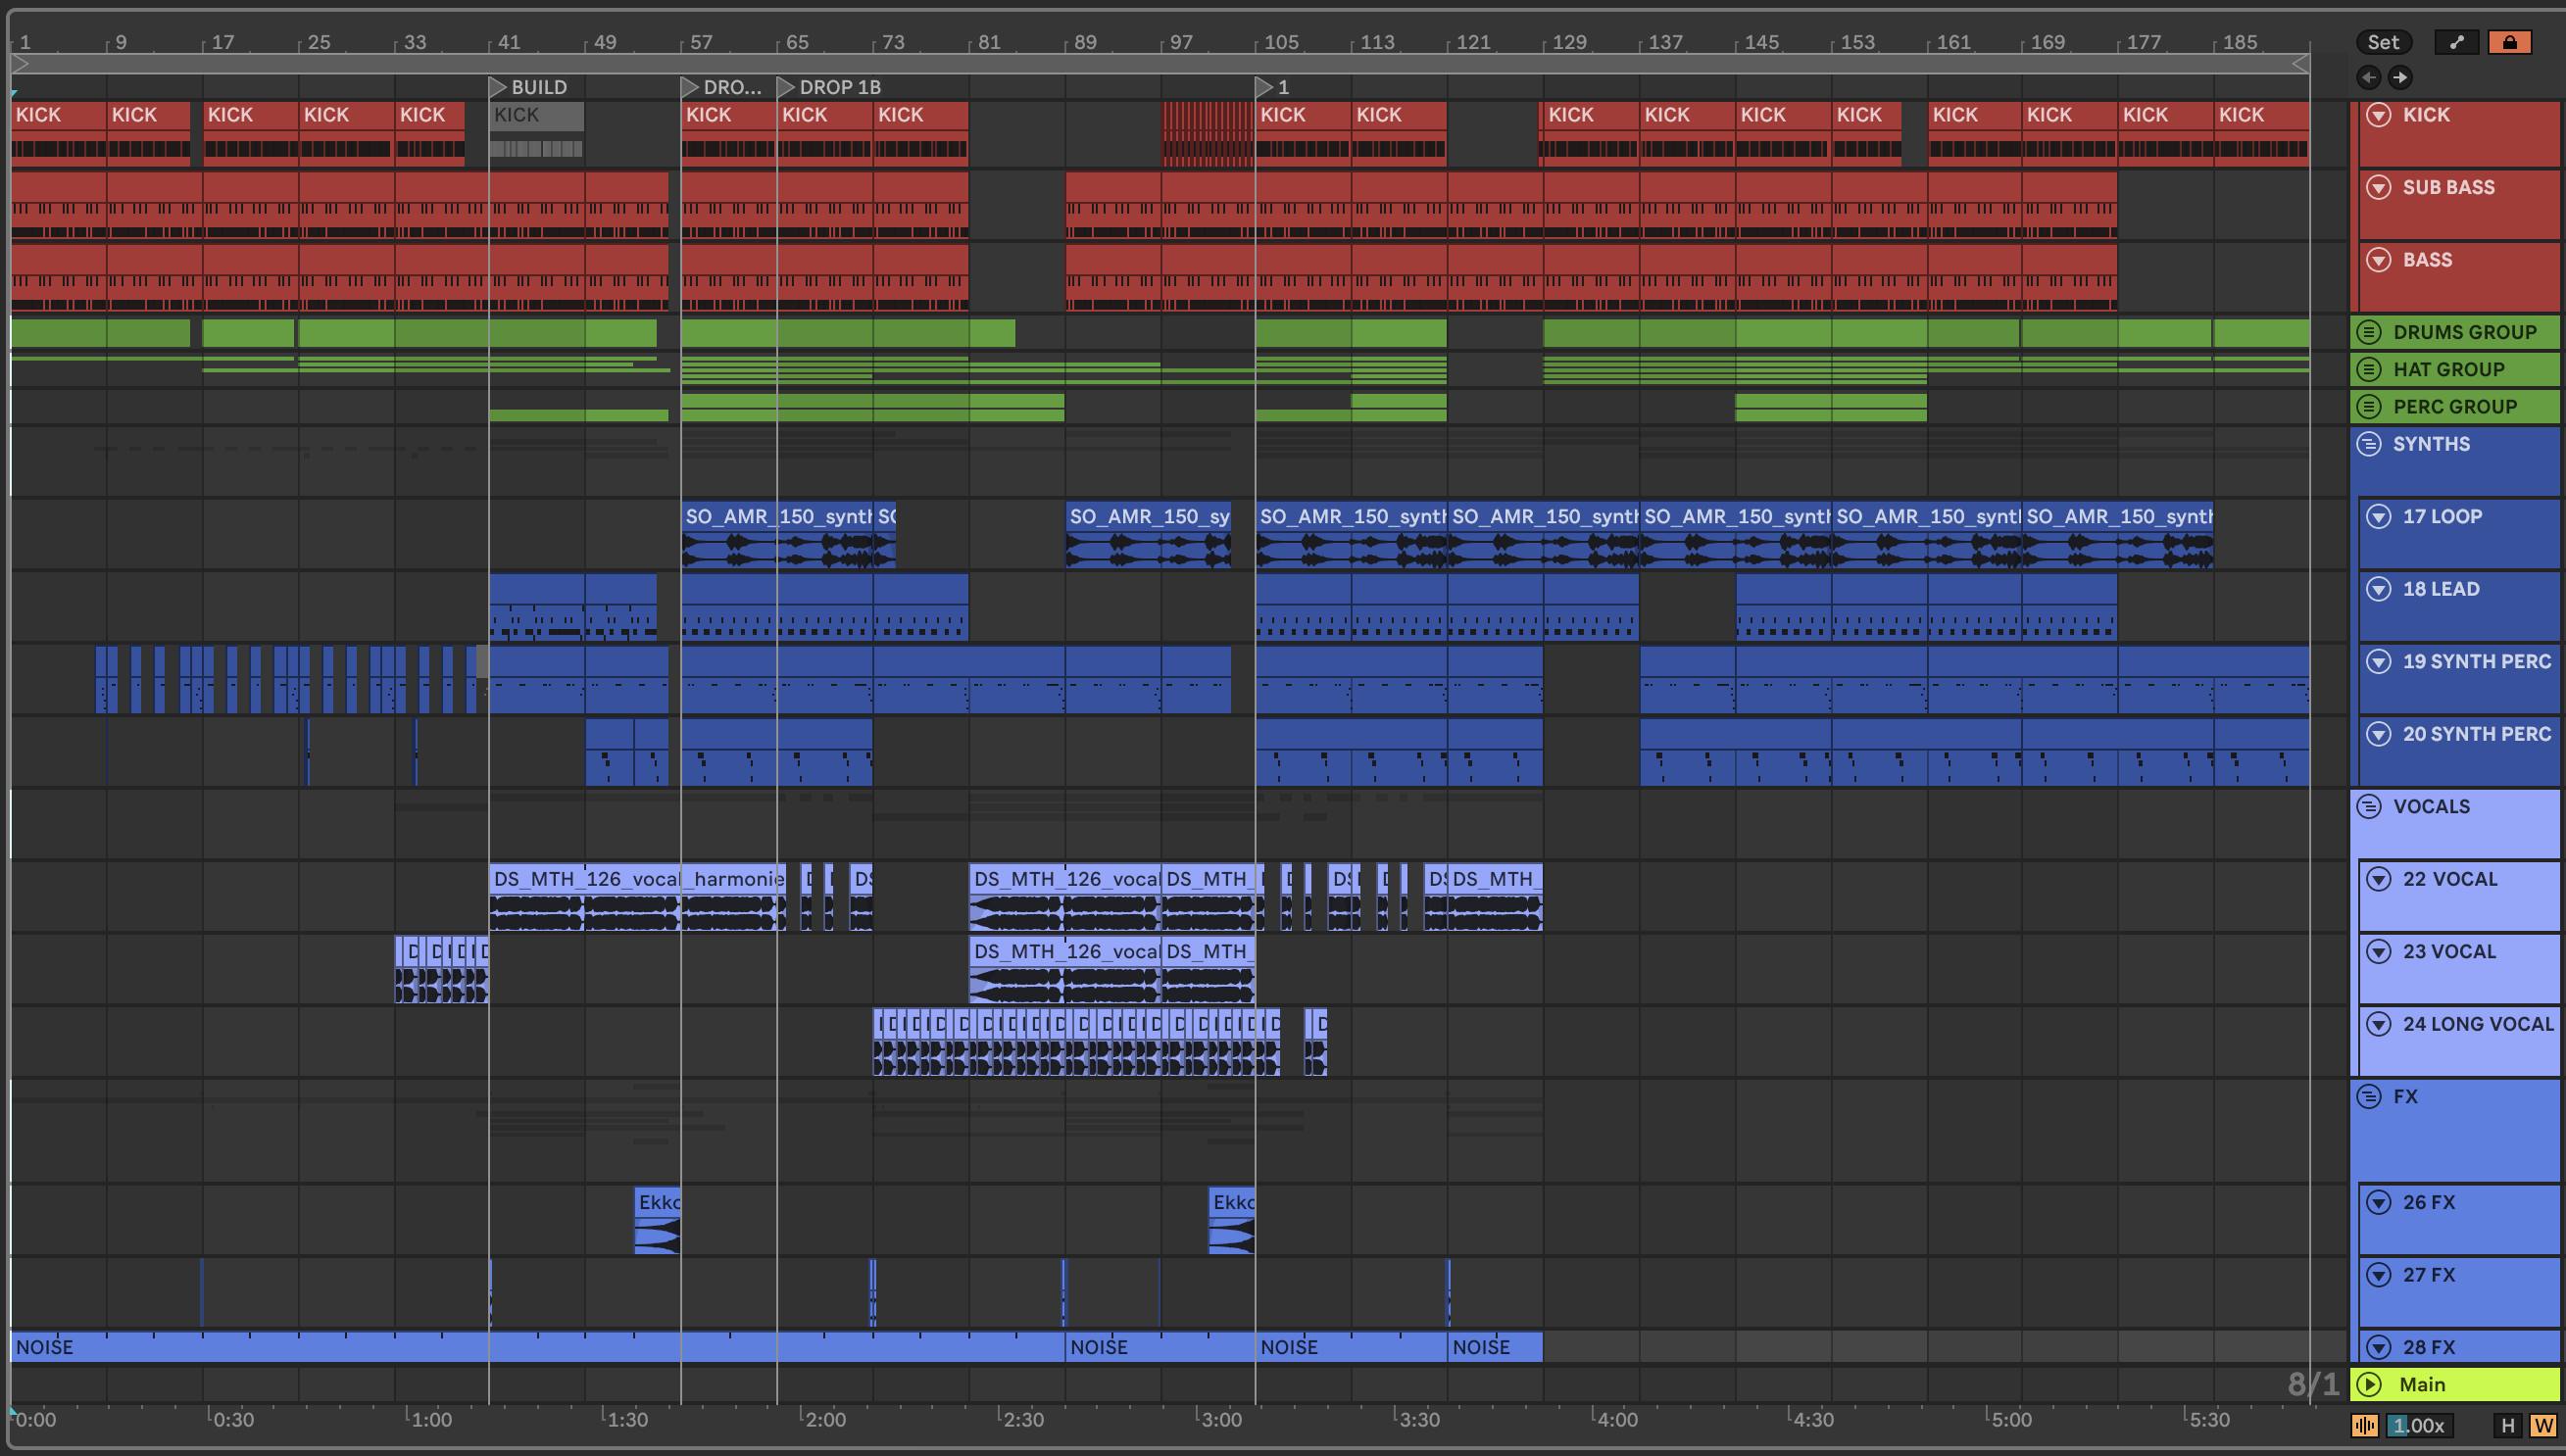2566x1456 pixels.
Task: Toggle the H height button
Action: tap(2508, 1425)
